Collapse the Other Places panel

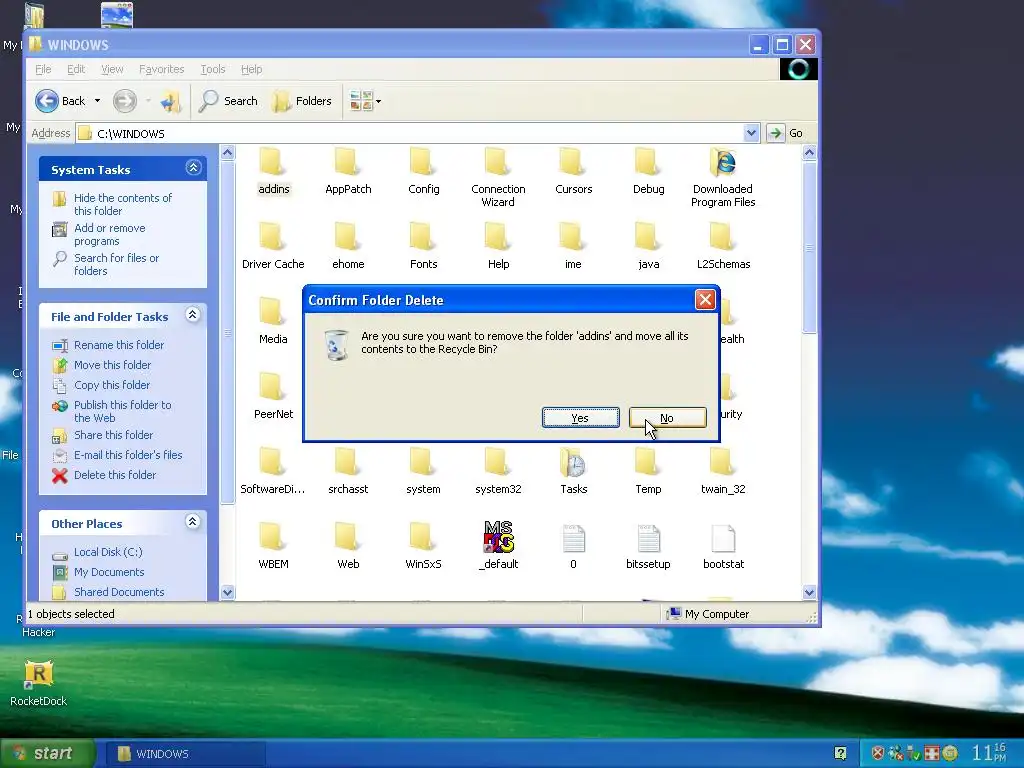pyautogui.click(x=193, y=522)
